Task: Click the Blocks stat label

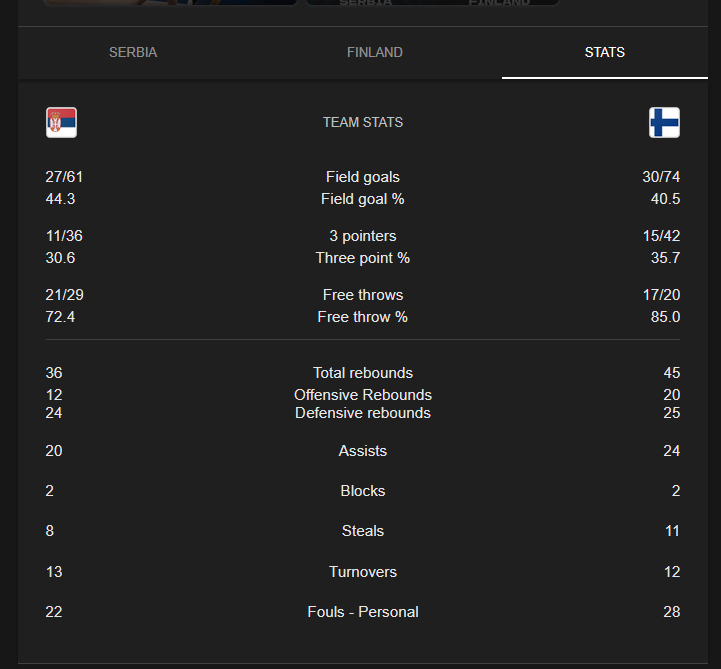Action: tap(363, 491)
